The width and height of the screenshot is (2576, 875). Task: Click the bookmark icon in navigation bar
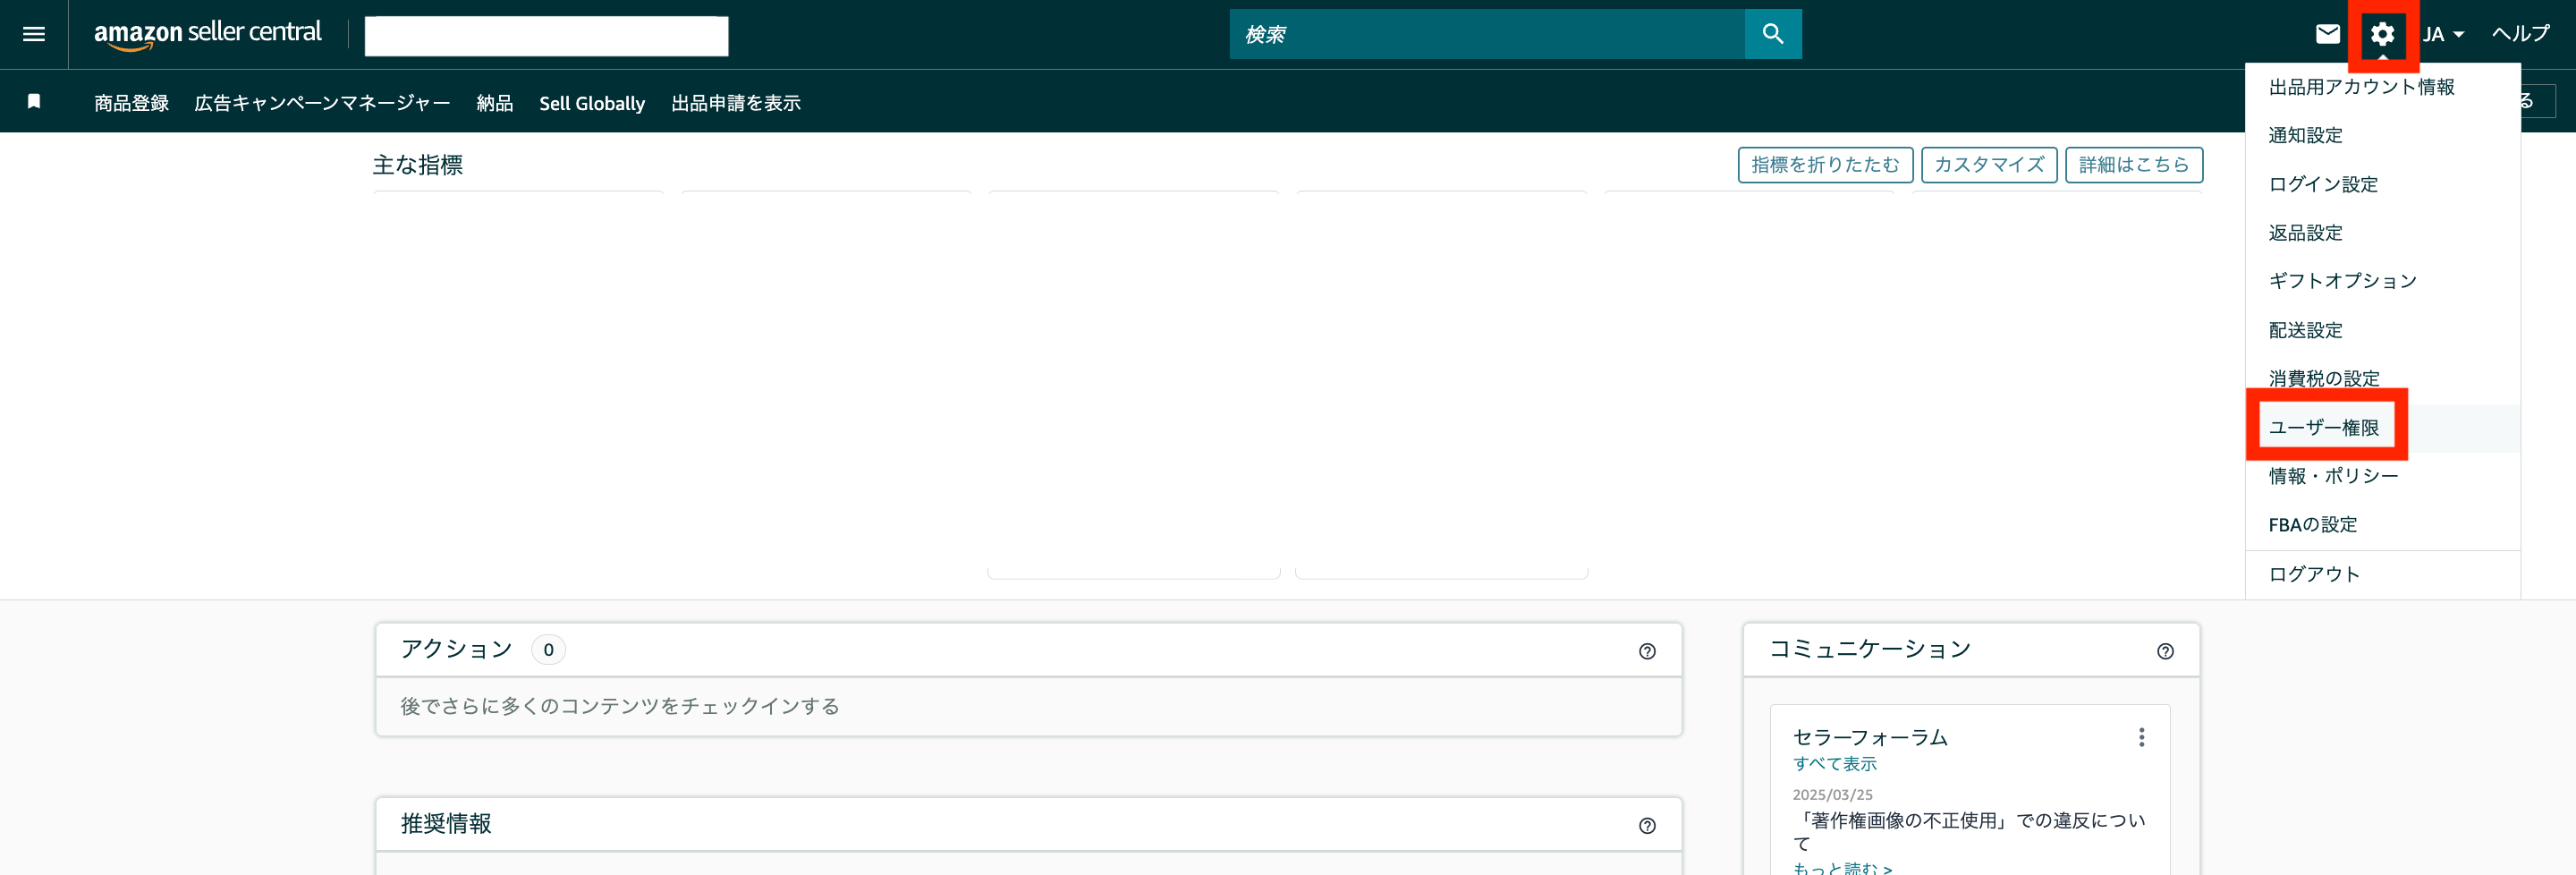34,101
